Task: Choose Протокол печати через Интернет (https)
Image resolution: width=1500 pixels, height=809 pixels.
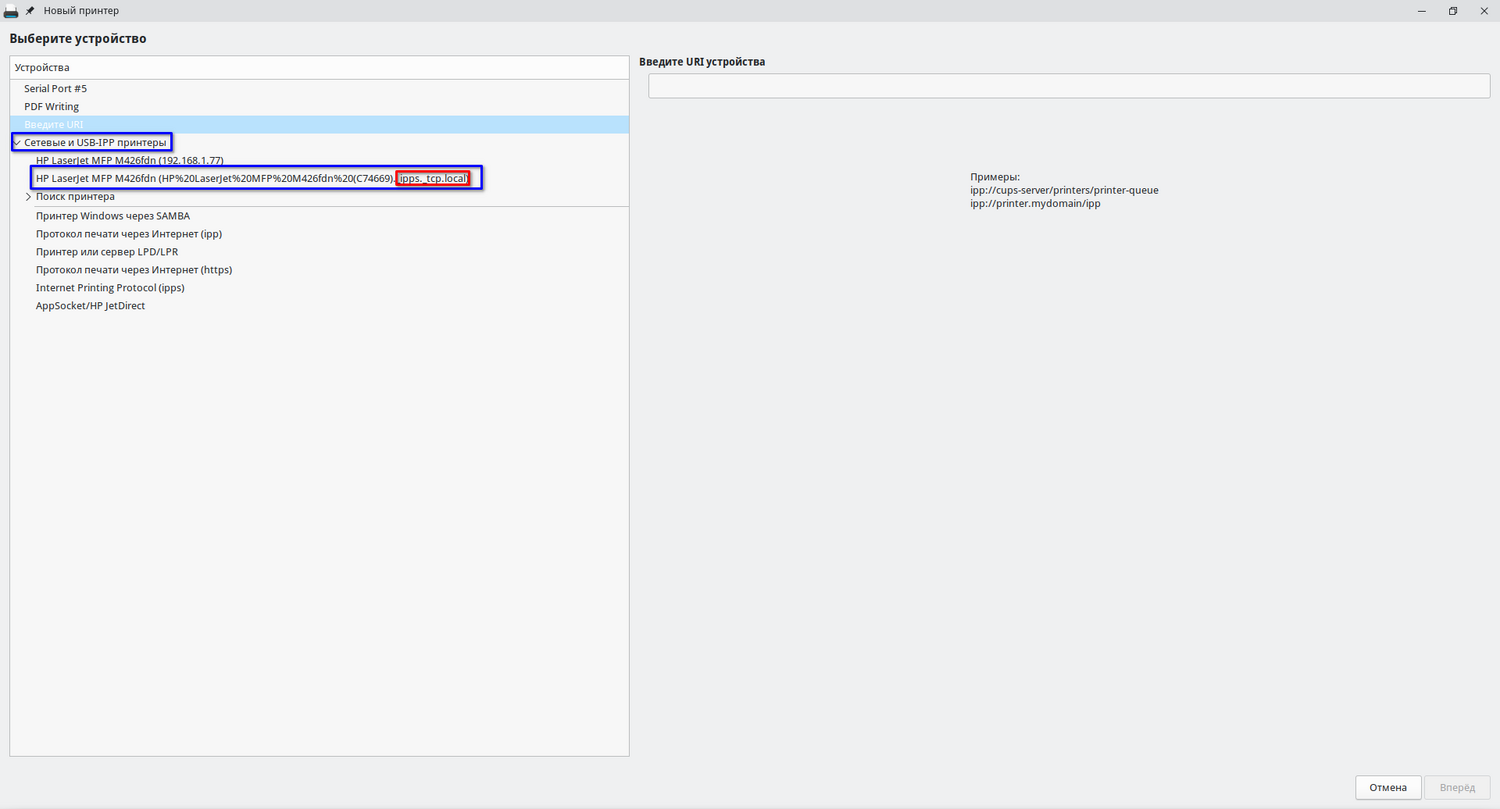Action: [134, 270]
